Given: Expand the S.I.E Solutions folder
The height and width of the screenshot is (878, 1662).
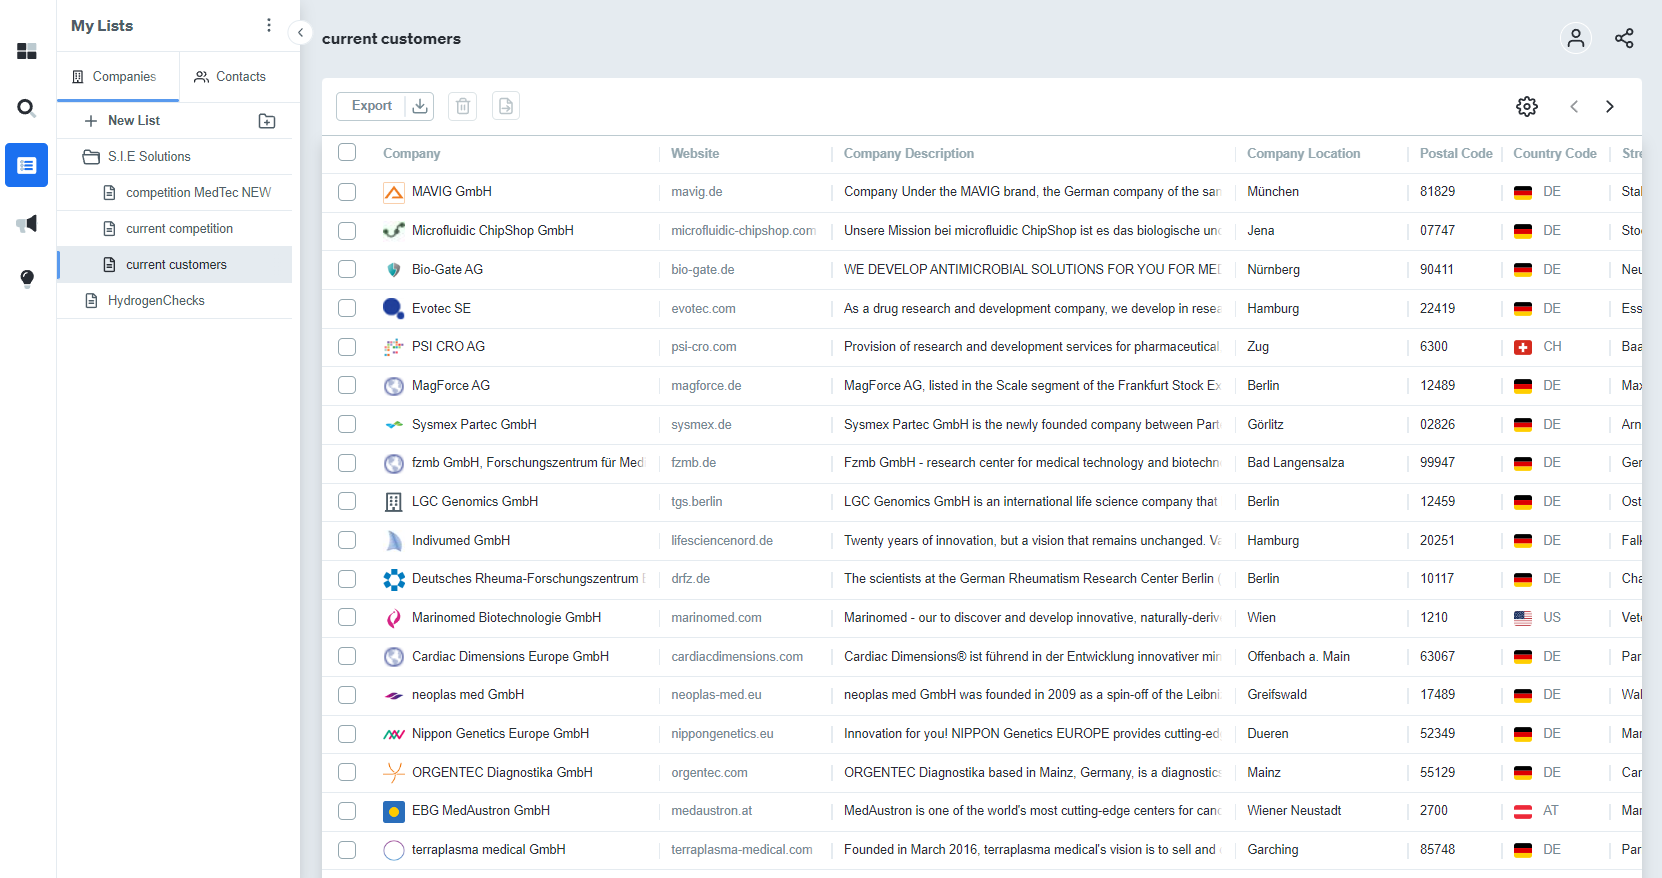Looking at the screenshot, I should click(x=136, y=157).
